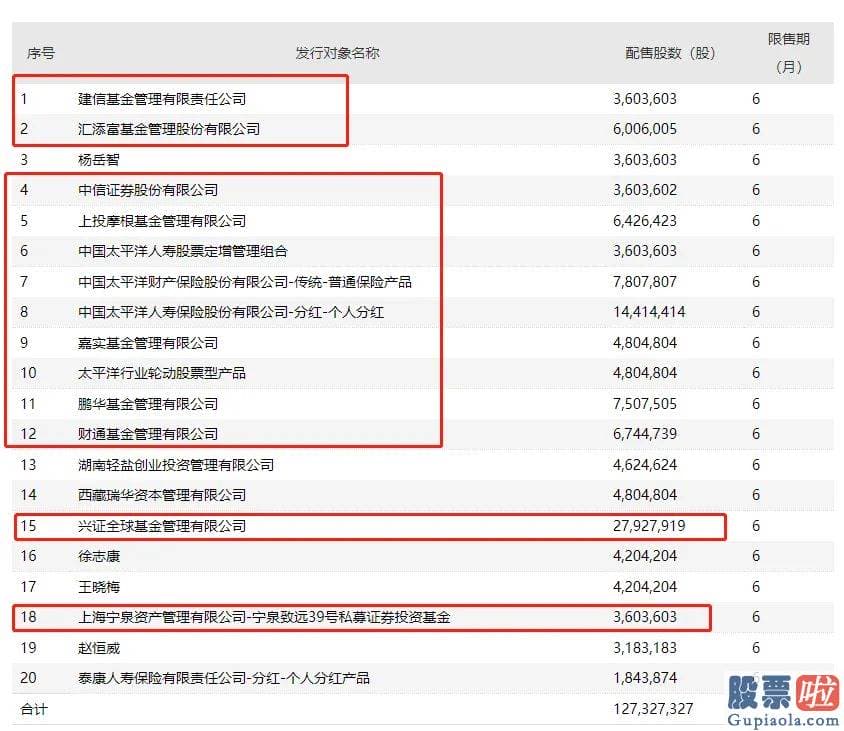Screen dimensions: 844x731
Task: Select share count 7,807,807
Action: click(645, 282)
